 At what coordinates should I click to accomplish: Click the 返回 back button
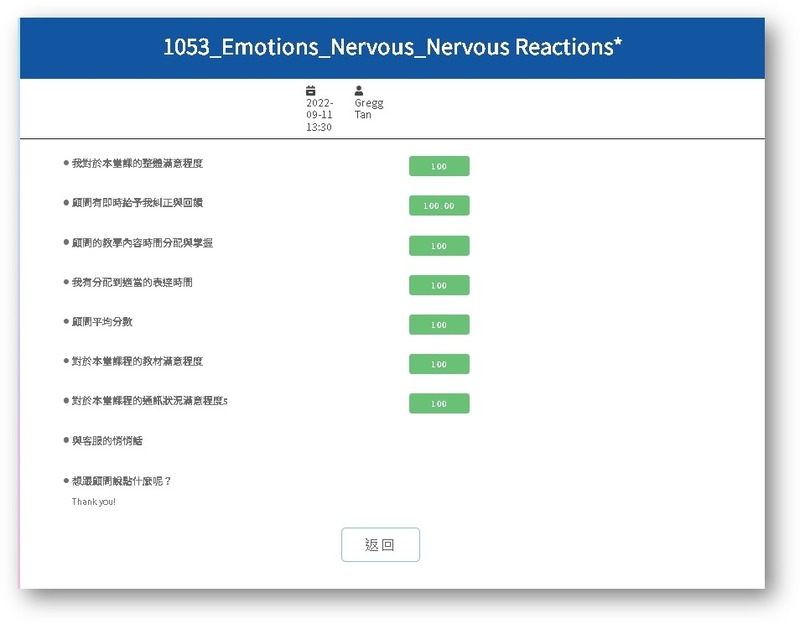(380, 545)
